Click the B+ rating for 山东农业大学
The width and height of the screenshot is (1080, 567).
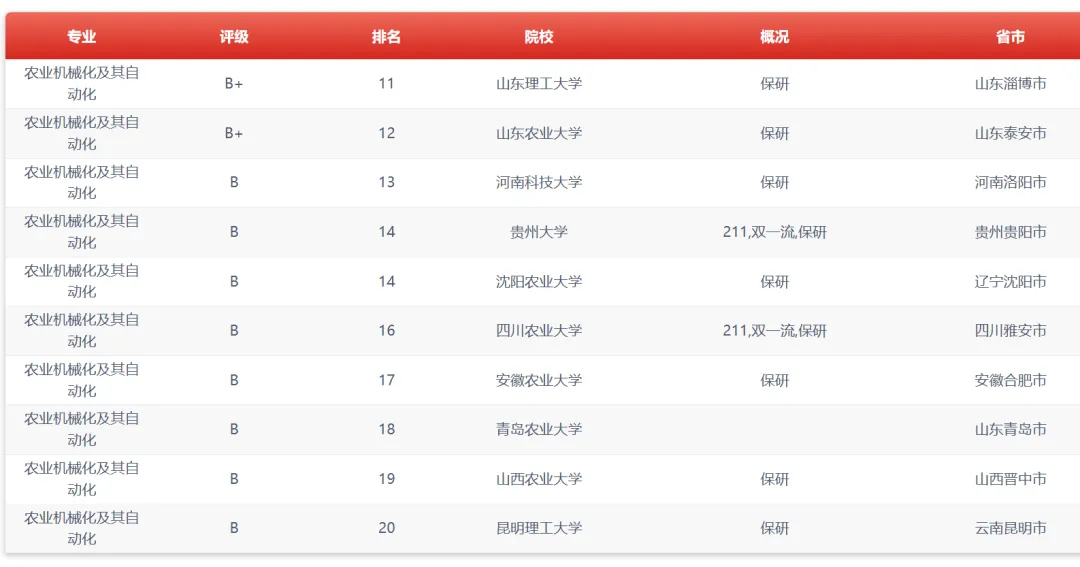click(x=233, y=133)
